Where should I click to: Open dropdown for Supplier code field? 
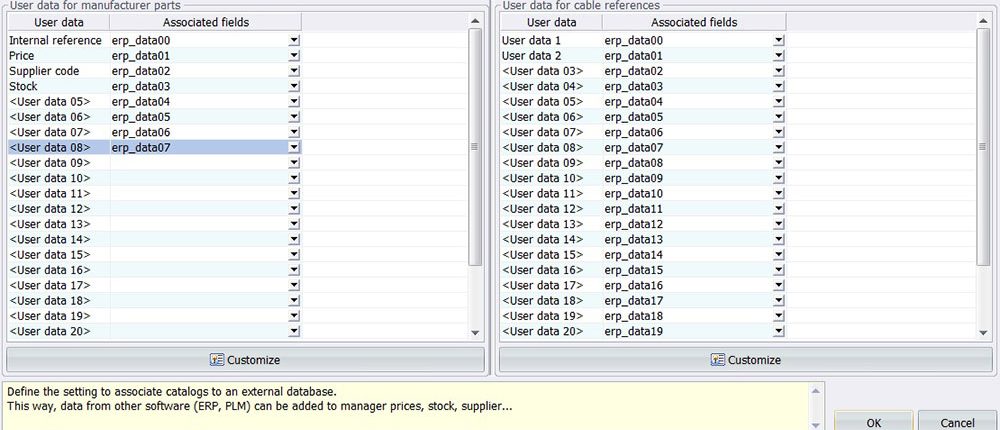point(294,71)
